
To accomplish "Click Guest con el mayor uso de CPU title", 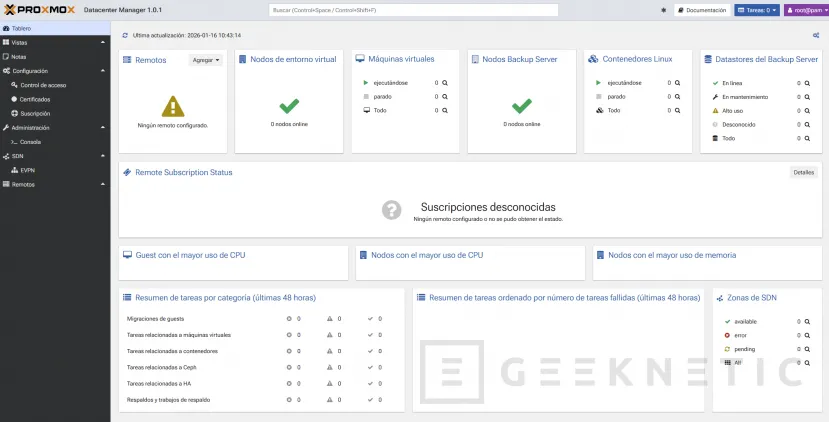I will (190, 255).
